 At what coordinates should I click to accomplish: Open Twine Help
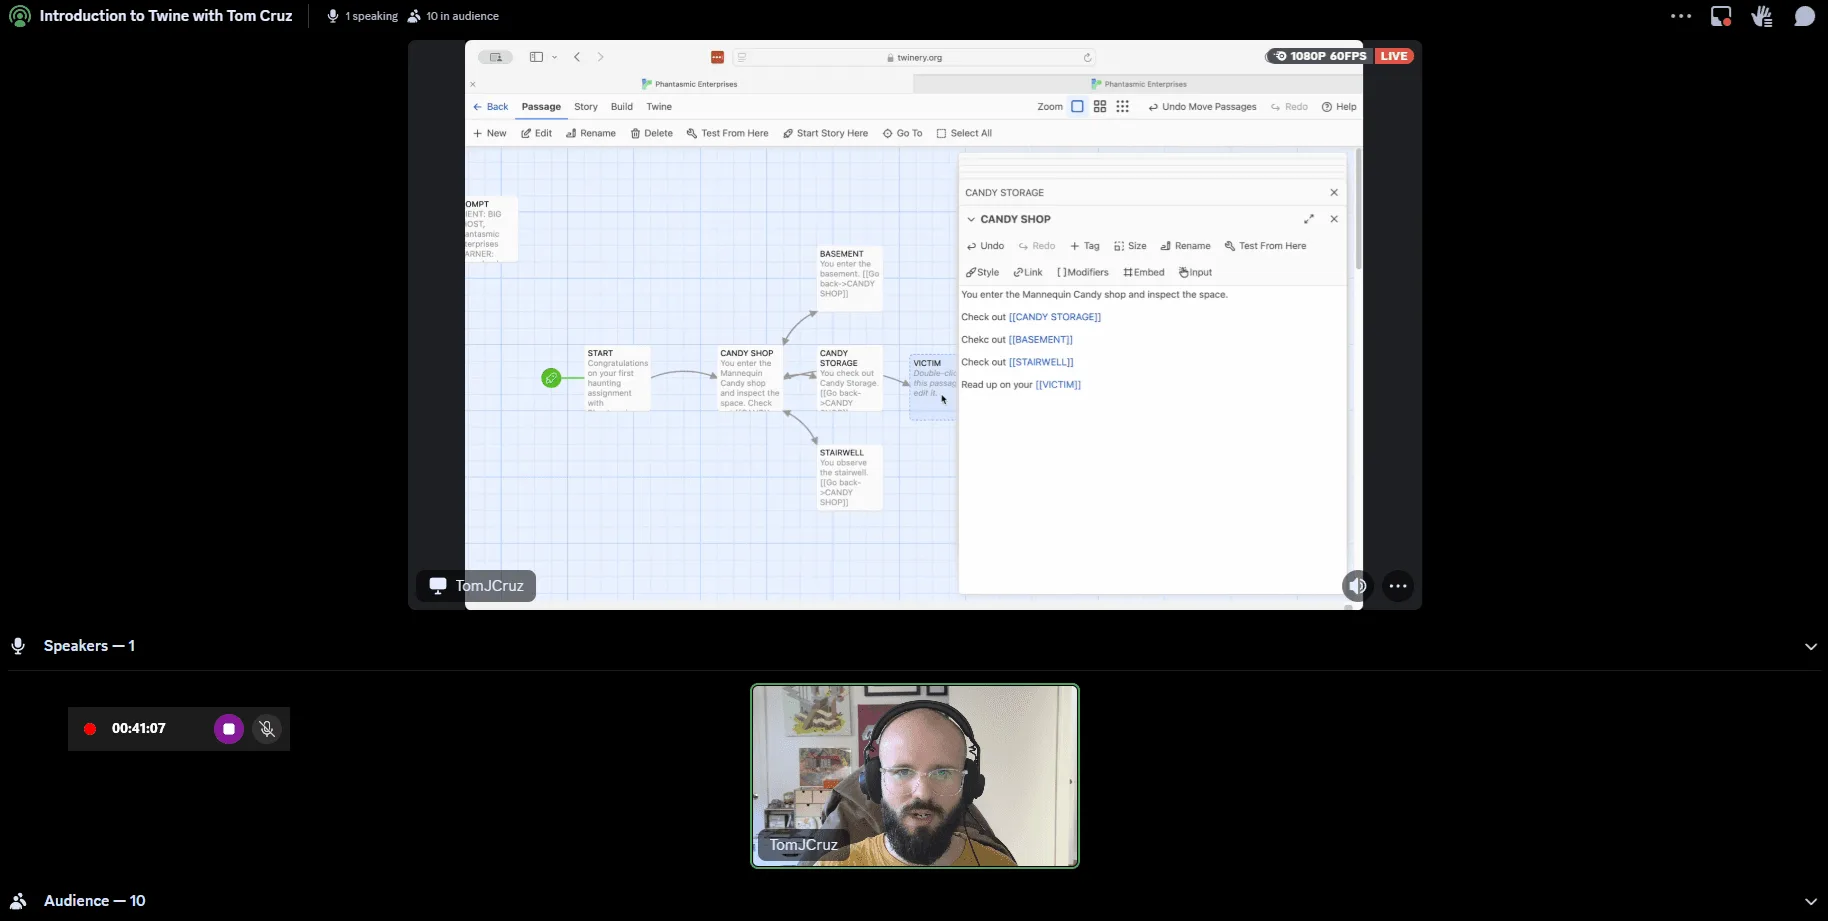[1339, 107]
